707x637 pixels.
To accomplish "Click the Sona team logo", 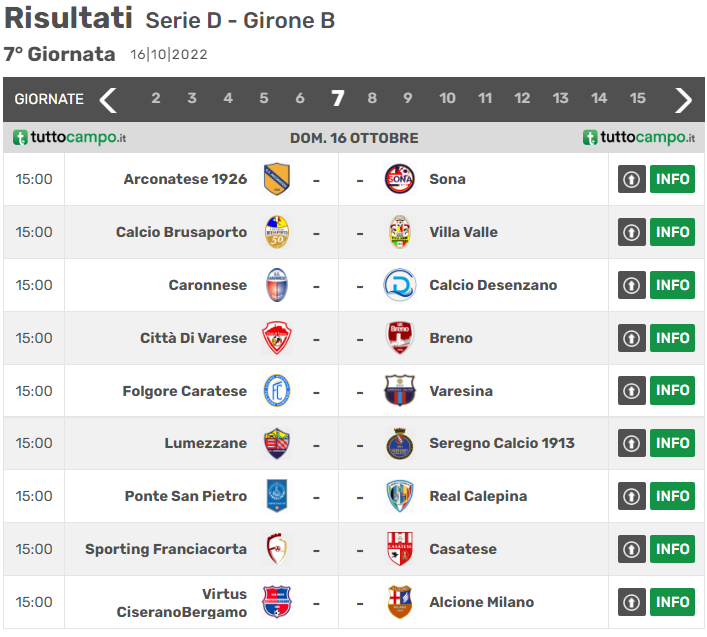I will tap(399, 179).
